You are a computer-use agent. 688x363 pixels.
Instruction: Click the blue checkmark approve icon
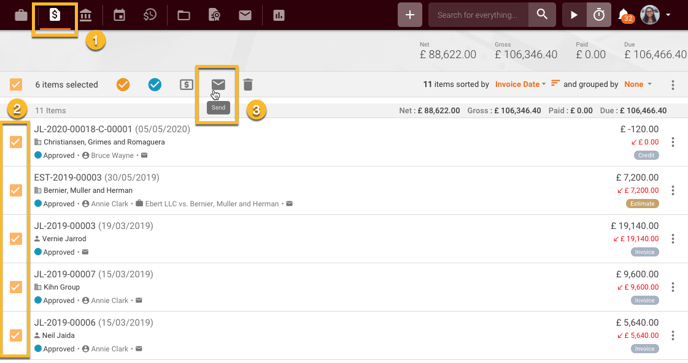154,84
